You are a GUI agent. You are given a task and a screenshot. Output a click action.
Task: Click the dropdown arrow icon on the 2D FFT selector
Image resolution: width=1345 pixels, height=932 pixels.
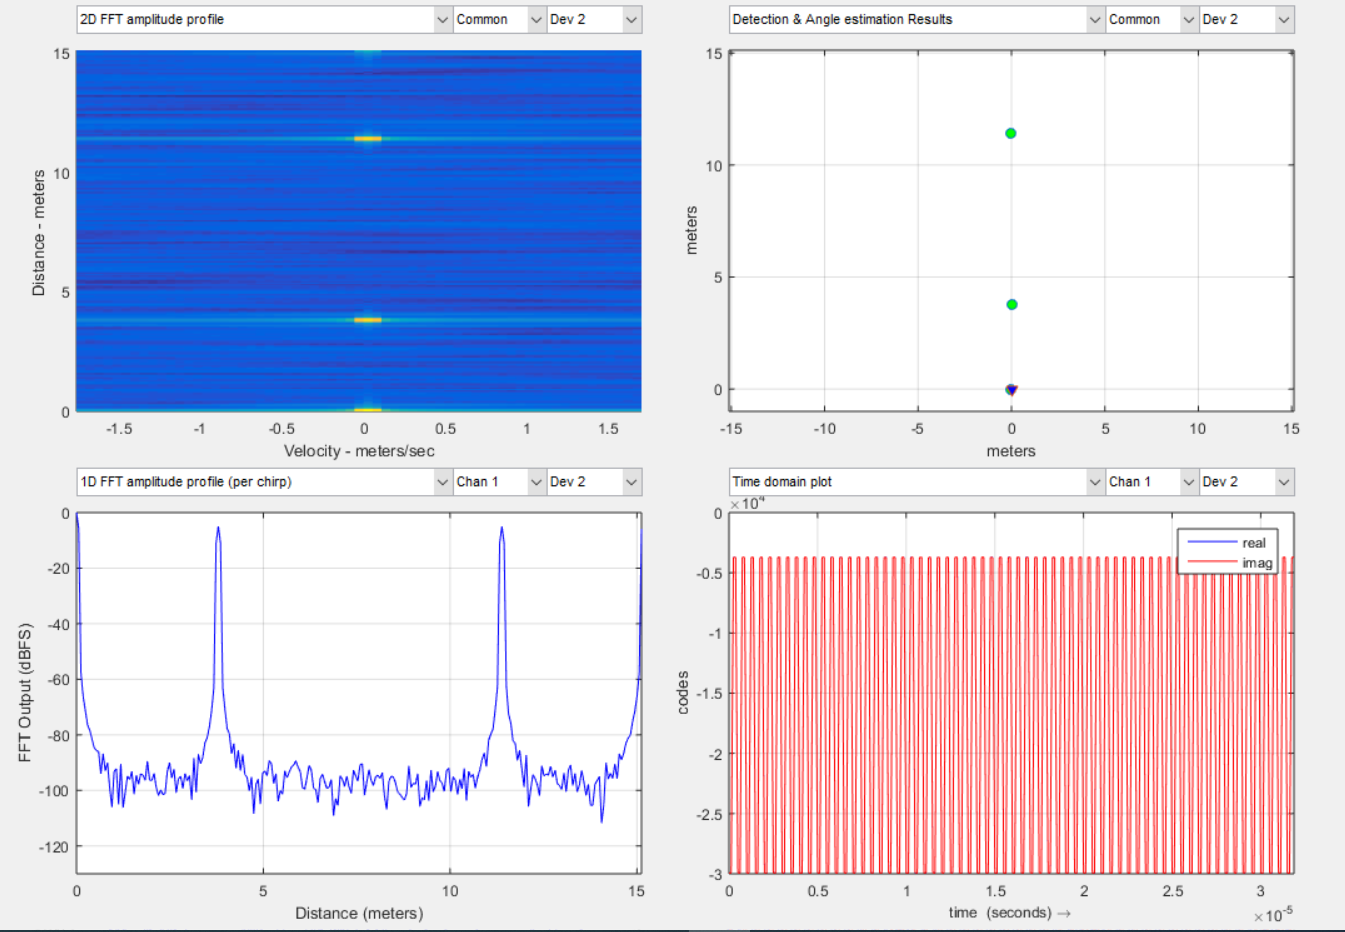(x=442, y=19)
